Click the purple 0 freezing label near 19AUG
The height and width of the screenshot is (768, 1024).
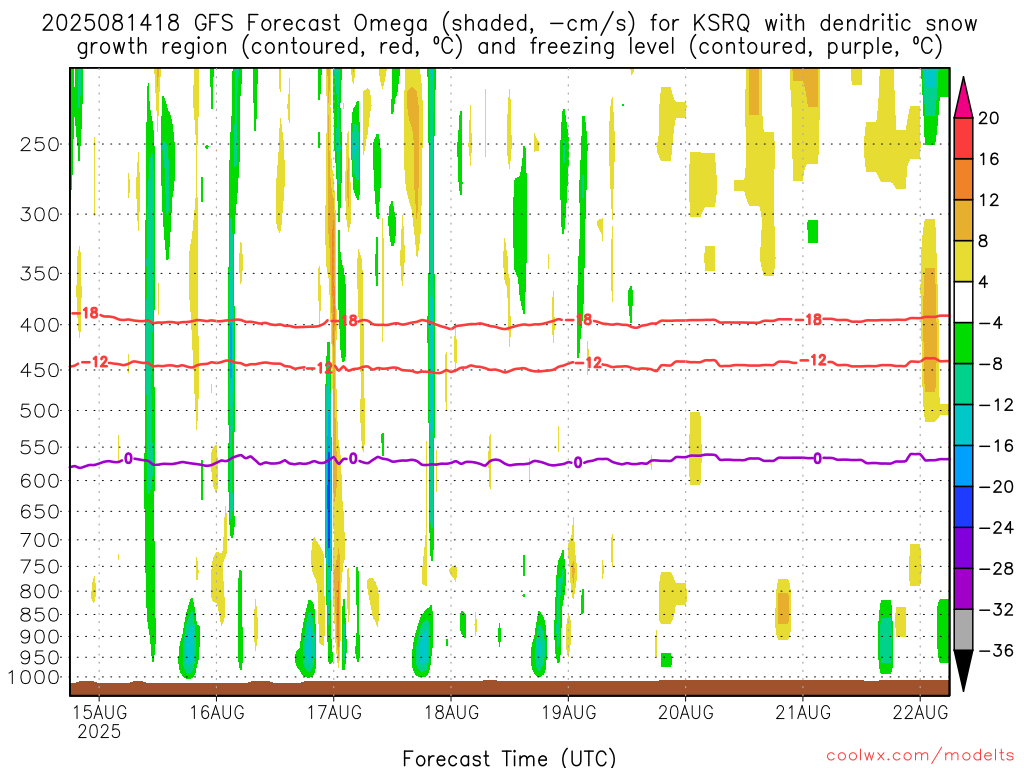click(578, 463)
